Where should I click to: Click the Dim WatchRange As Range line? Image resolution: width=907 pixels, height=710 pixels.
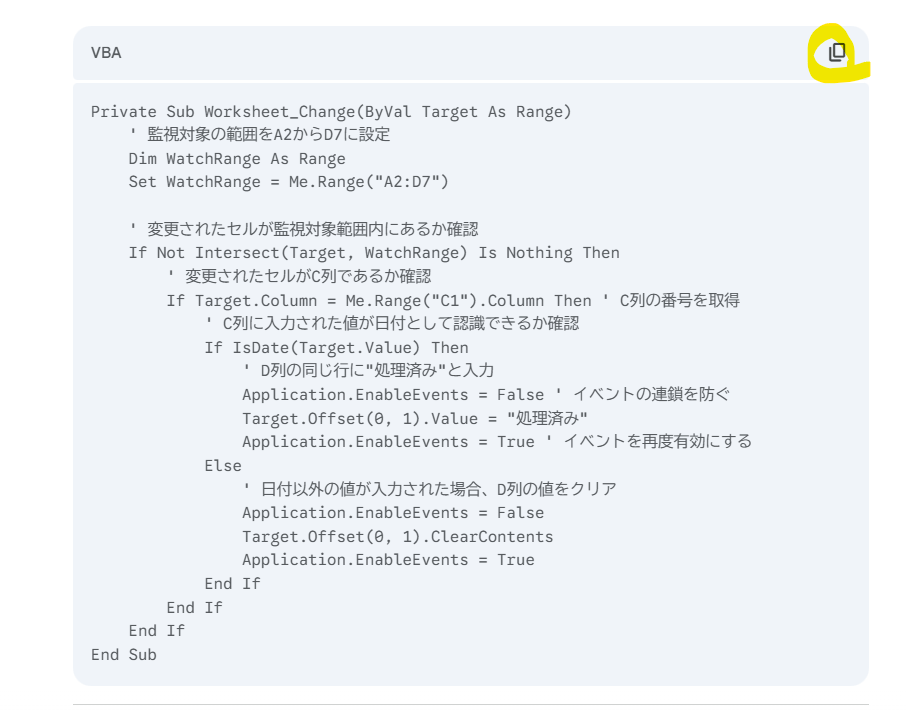(x=237, y=159)
